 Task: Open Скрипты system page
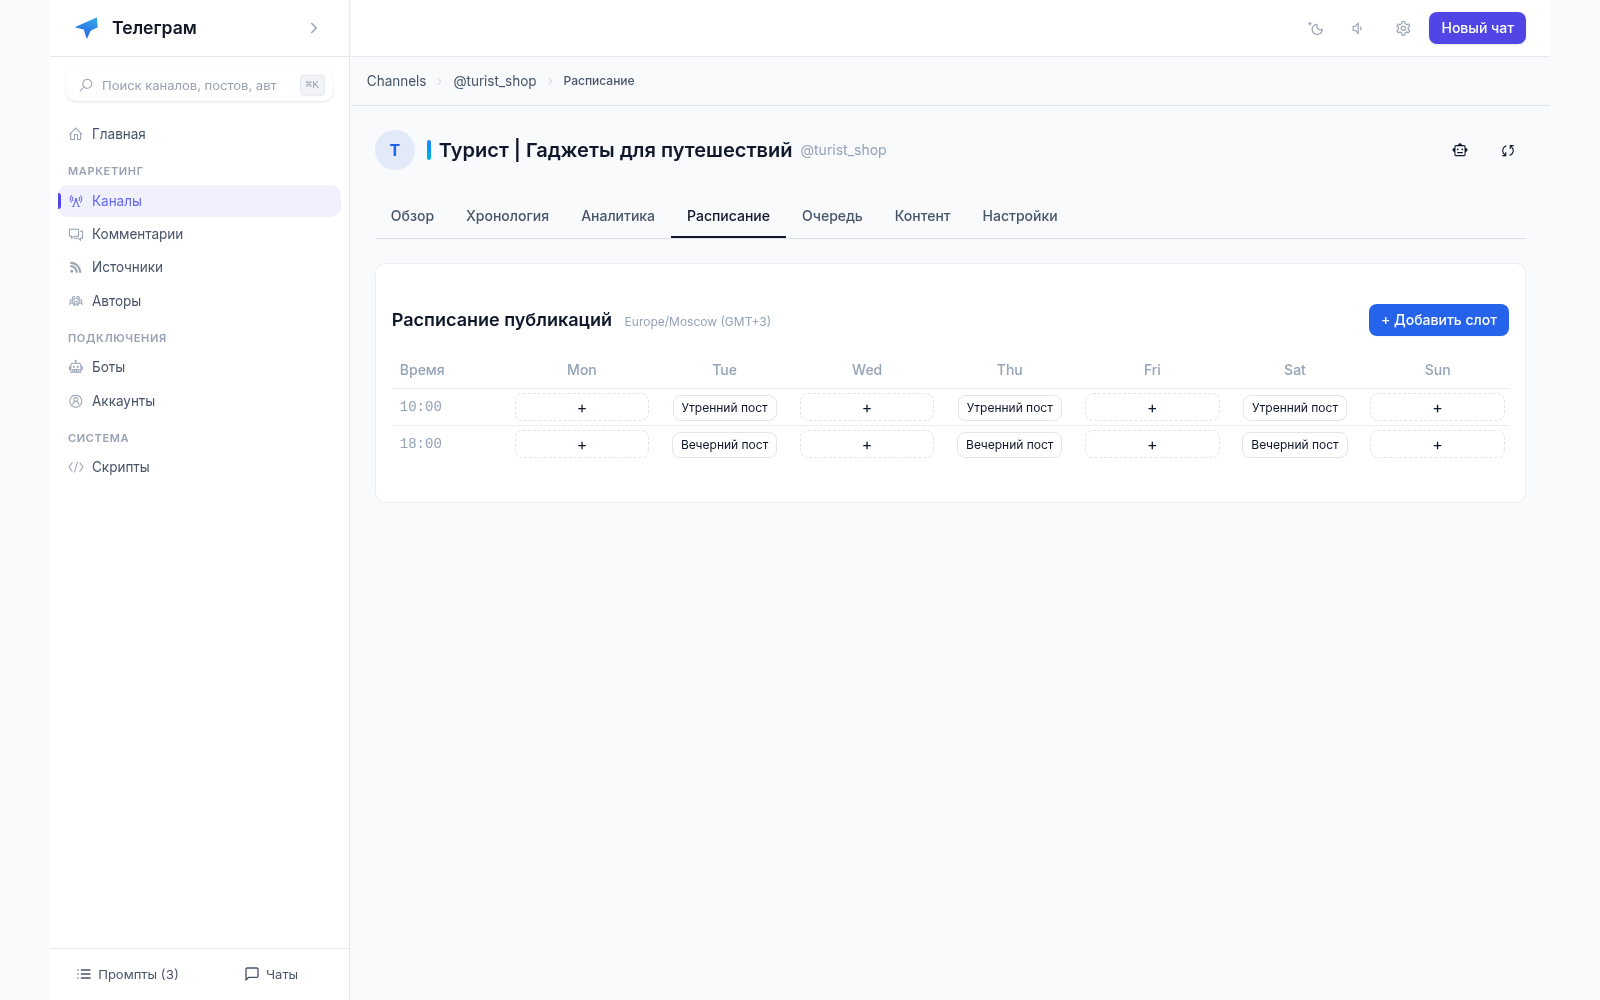[x=200, y=467]
